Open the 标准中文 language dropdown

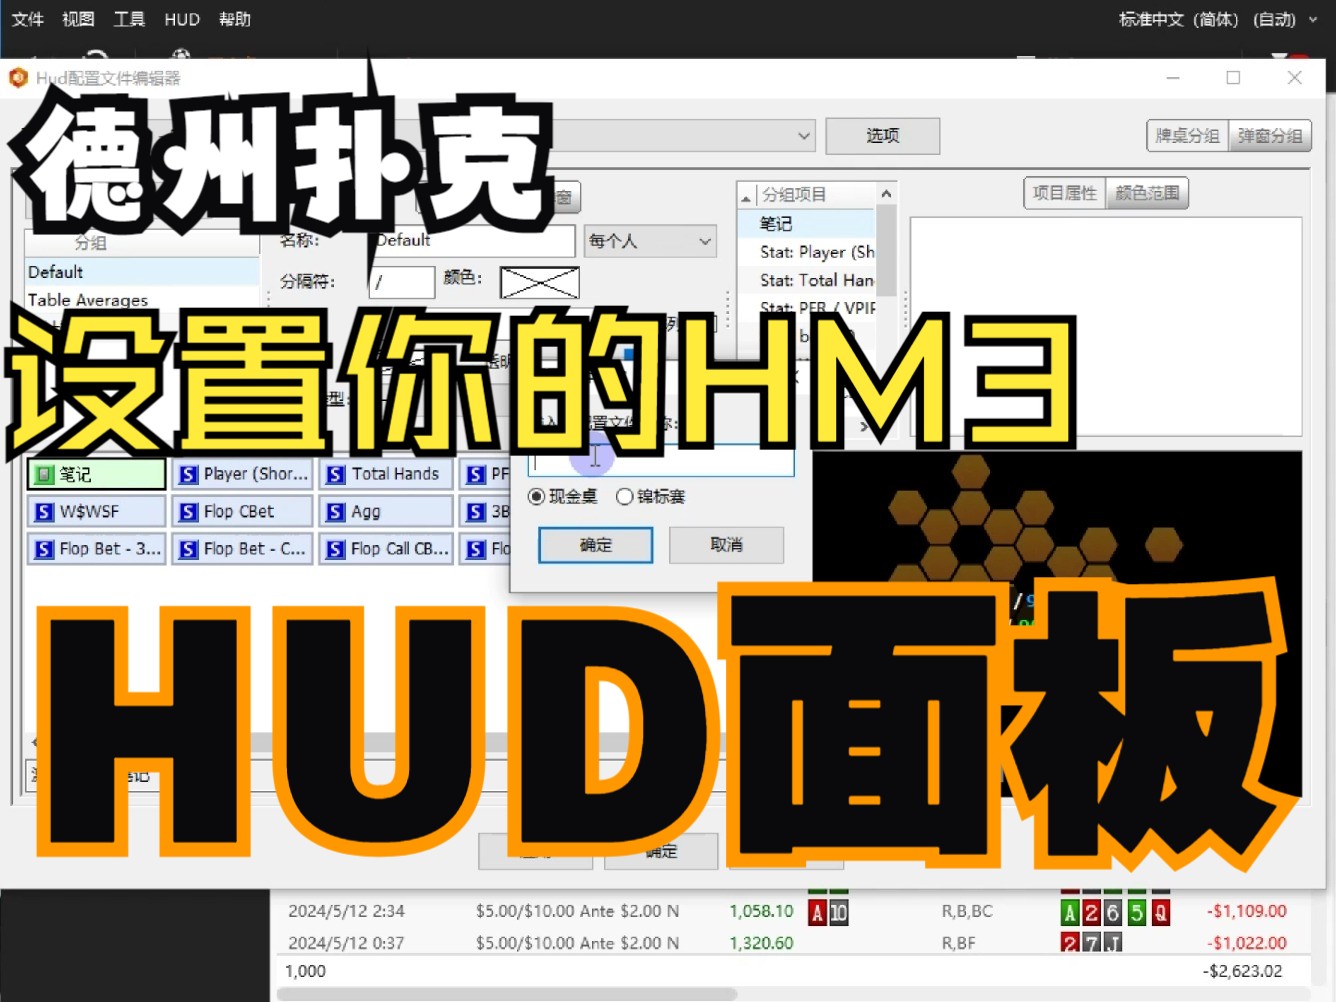1217,19
